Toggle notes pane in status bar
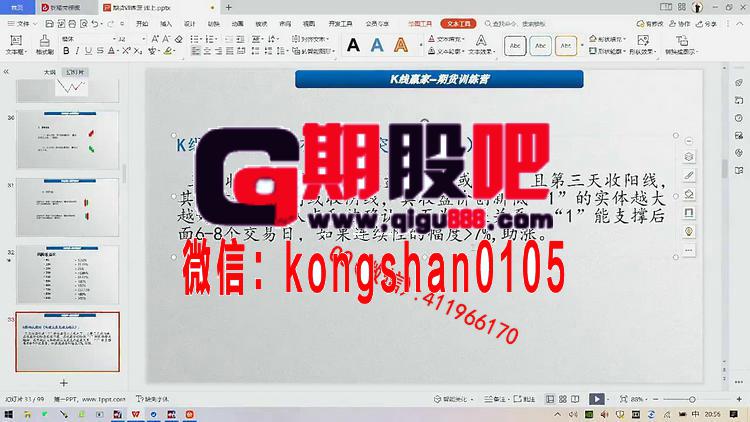 pyautogui.click(x=496, y=399)
